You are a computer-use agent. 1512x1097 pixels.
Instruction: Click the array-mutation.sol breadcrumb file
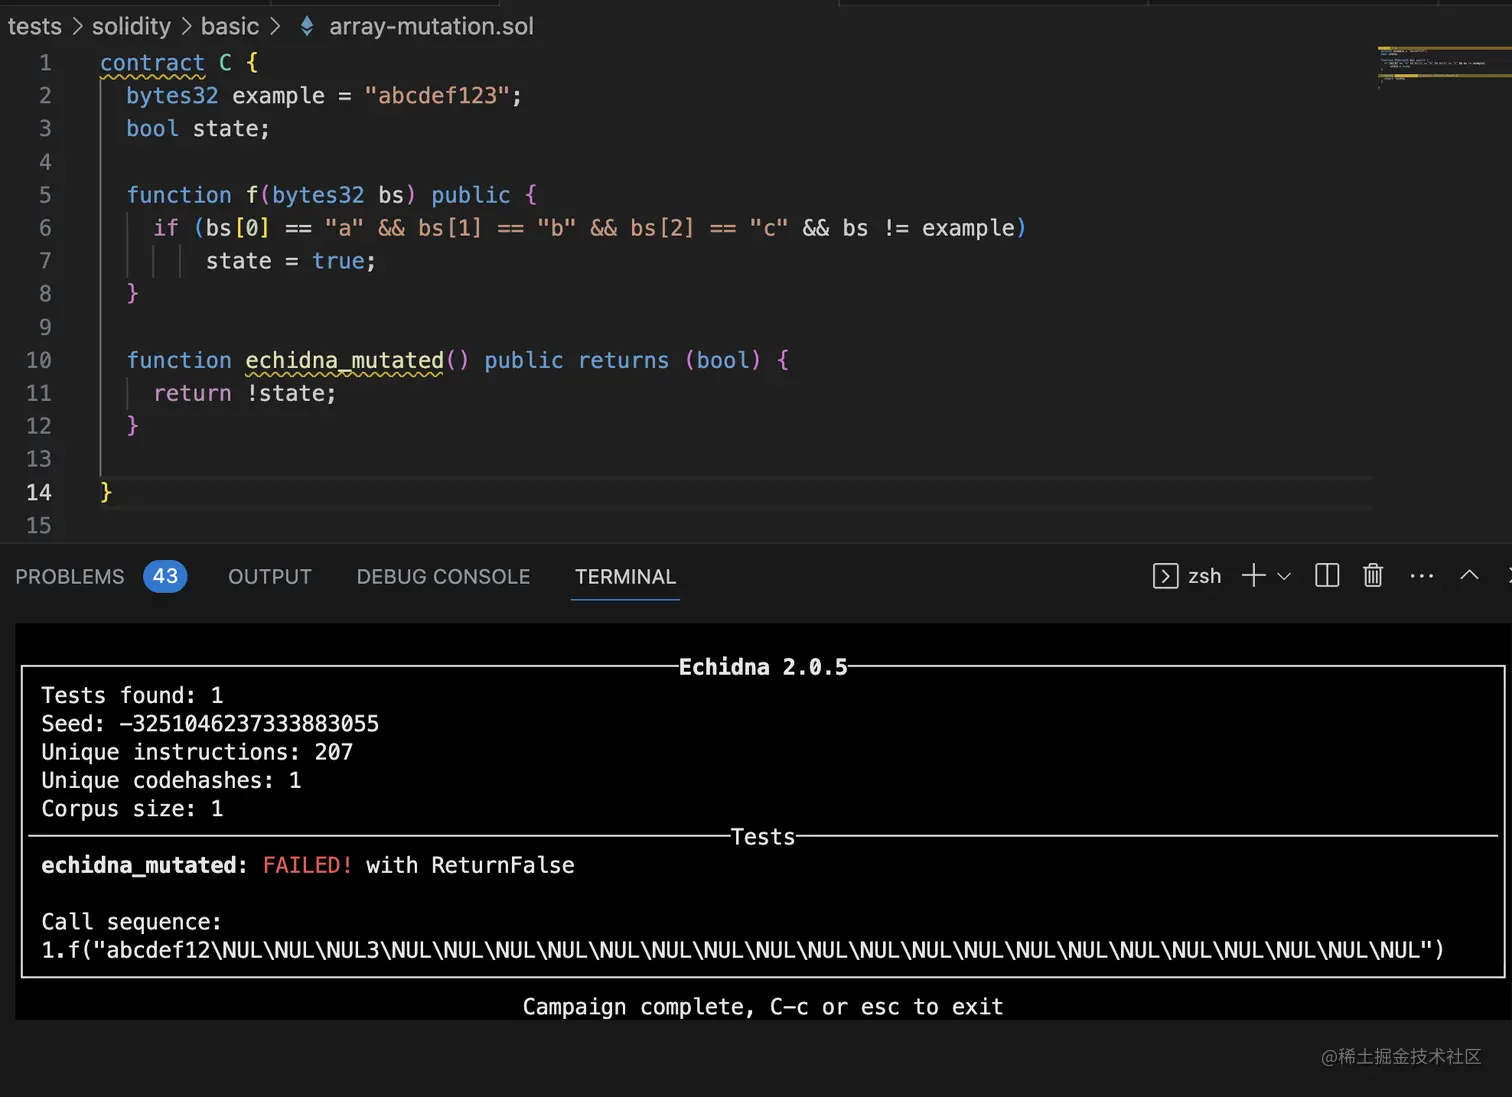(x=431, y=26)
